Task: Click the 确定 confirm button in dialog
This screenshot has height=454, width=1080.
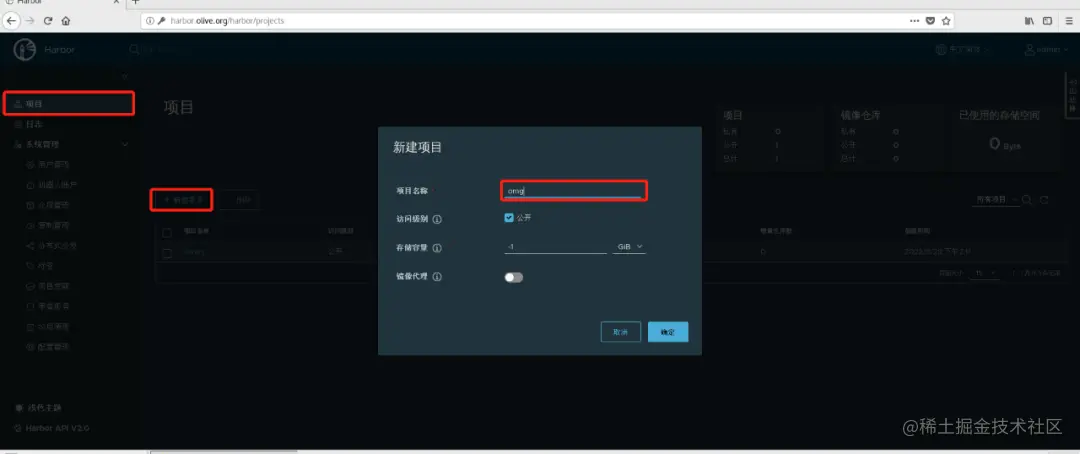Action: pos(668,332)
